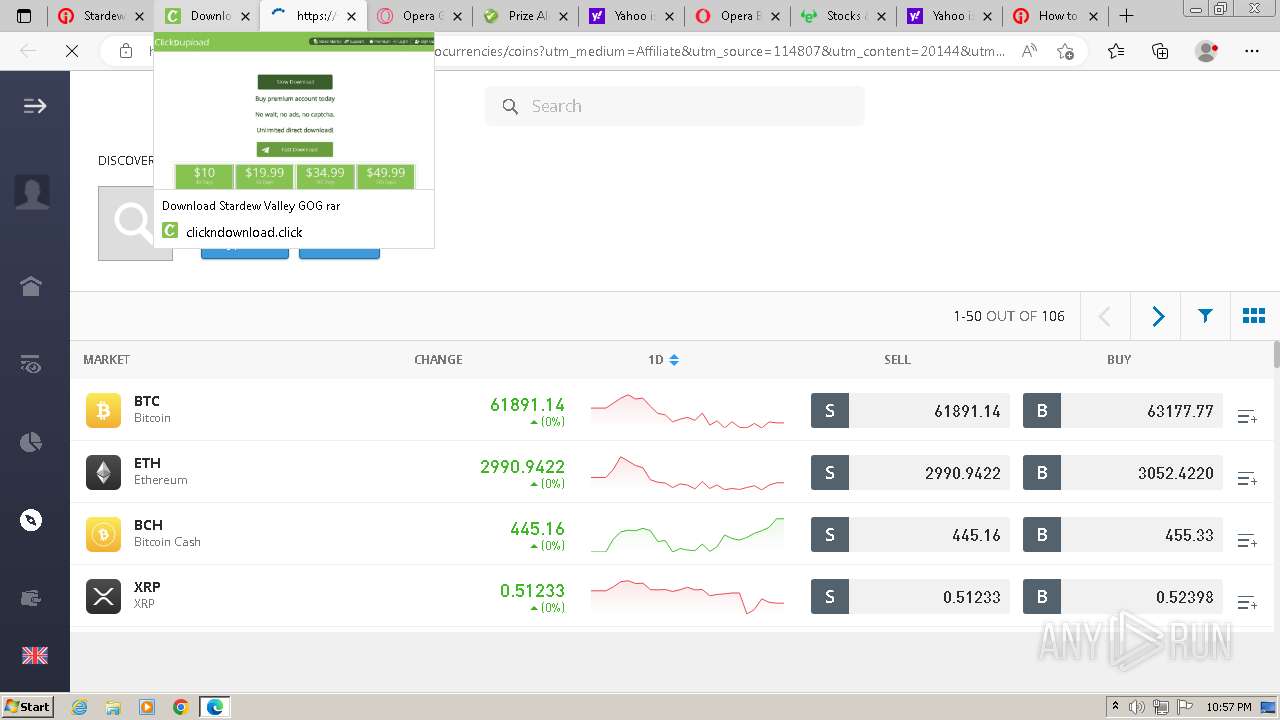Viewport: 1280px width, 720px height.
Task: Open the BTC 1D price chart
Action: (x=687, y=410)
